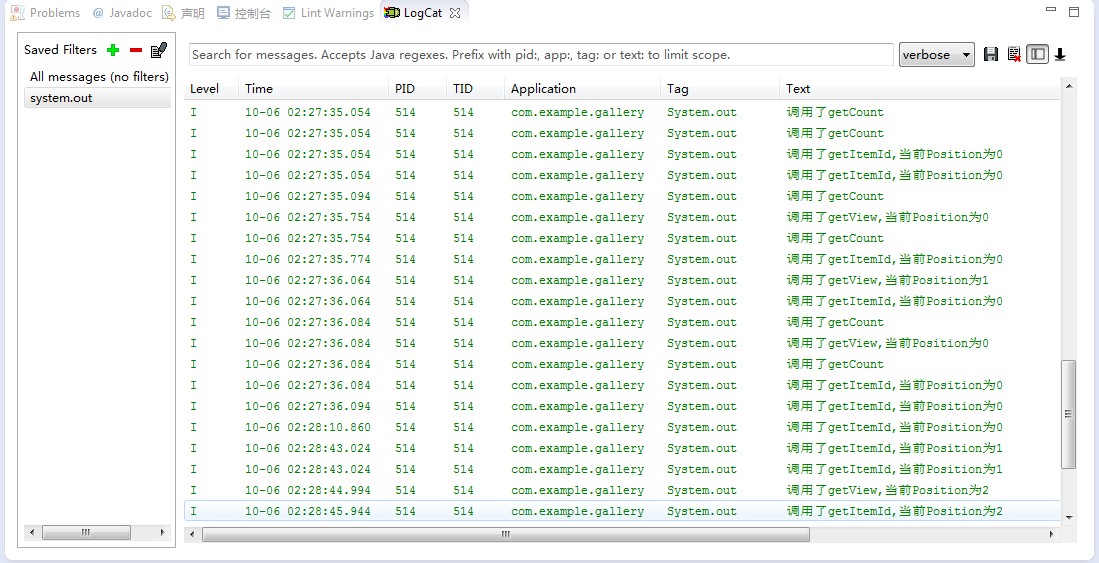Toggle the saved filters view display
This screenshot has width=1099, height=563.
1037,54
